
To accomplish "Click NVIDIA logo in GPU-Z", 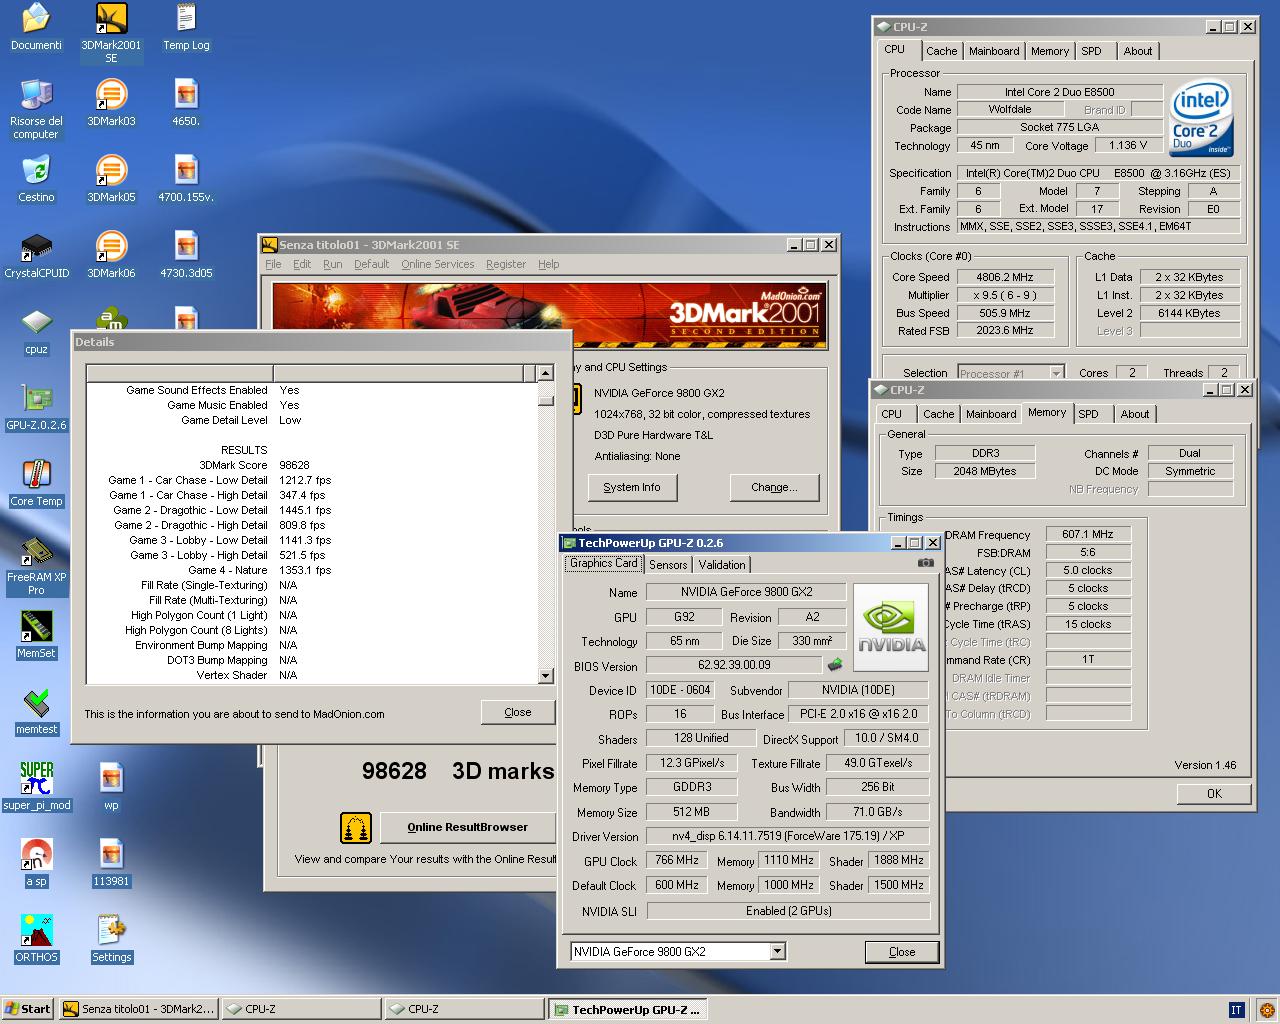I will click(891, 628).
